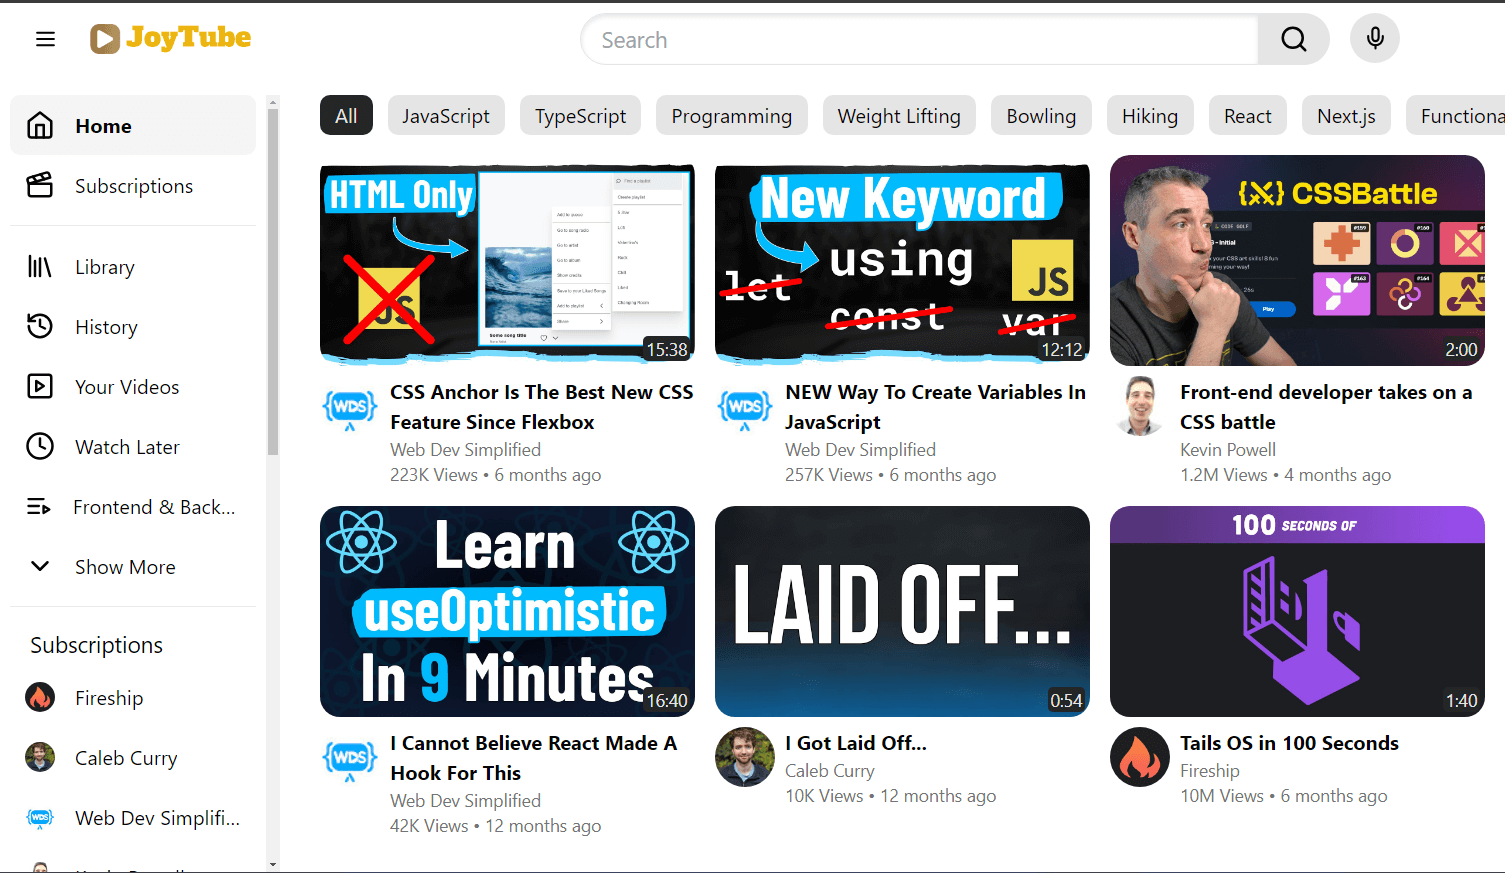Open 100 Seconds Tails OS thumbnail
Viewport: 1505px width, 873px height.
click(x=1297, y=611)
